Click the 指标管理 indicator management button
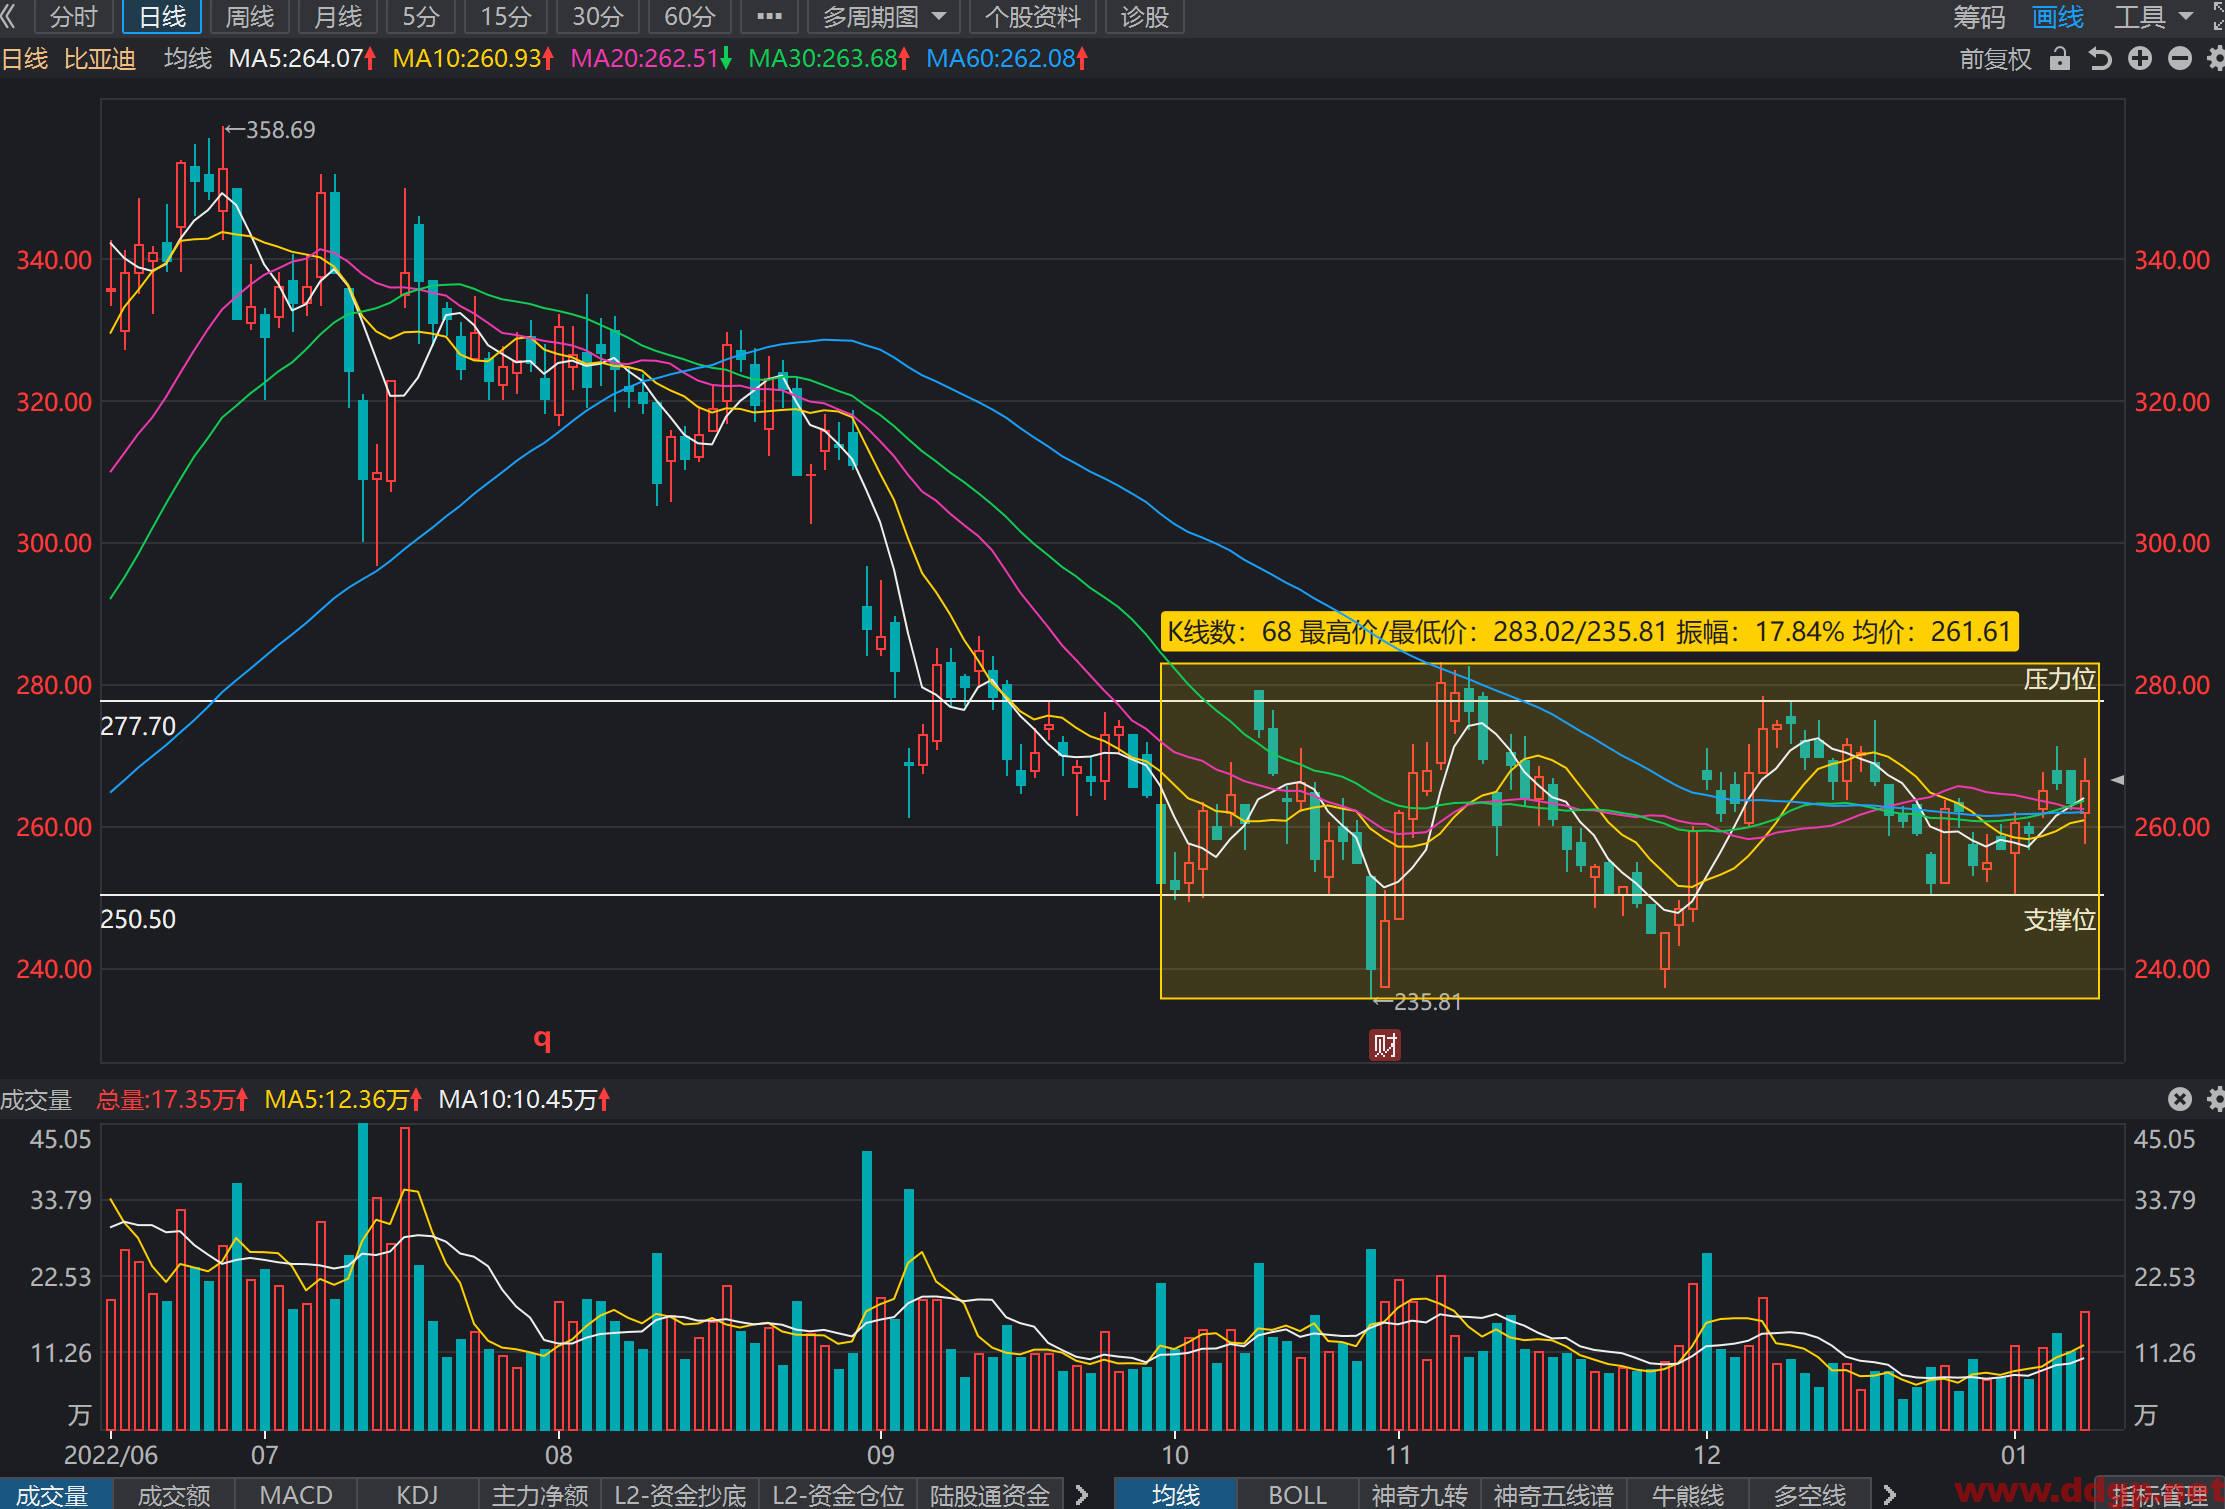The image size is (2225, 1509). pyautogui.click(x=2160, y=1495)
